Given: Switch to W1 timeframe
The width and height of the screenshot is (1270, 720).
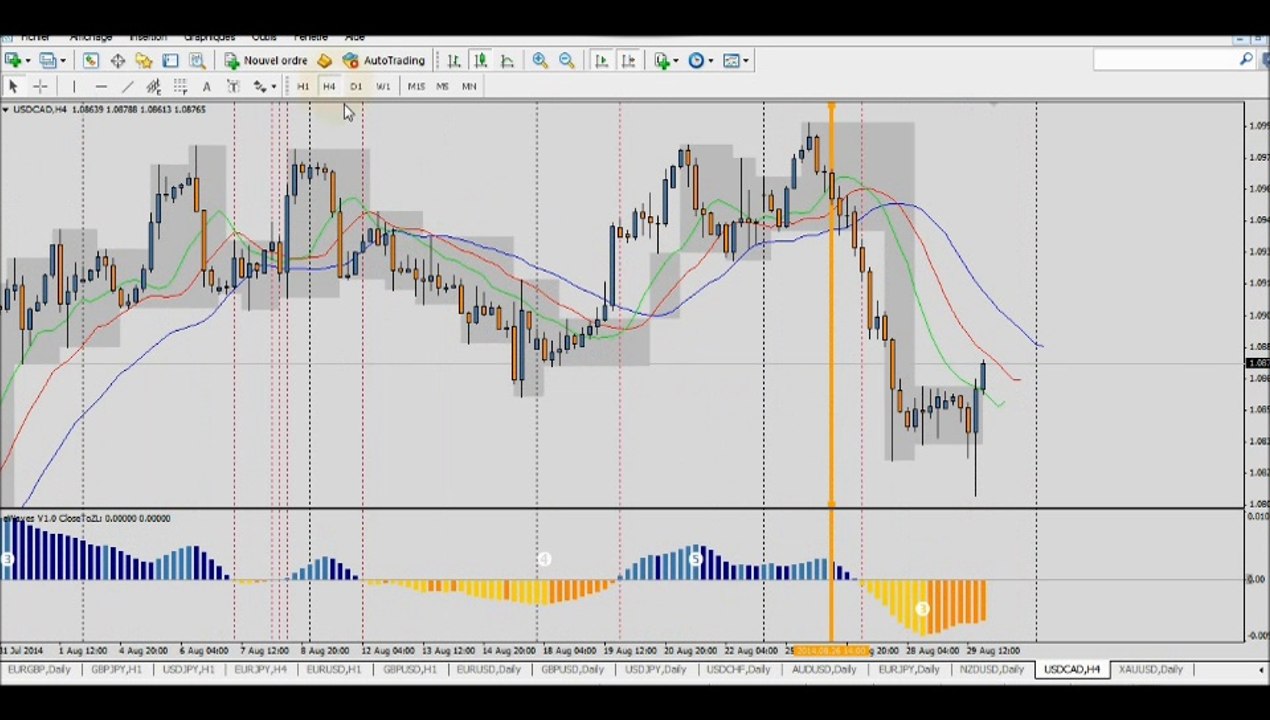Looking at the screenshot, I should (383, 87).
